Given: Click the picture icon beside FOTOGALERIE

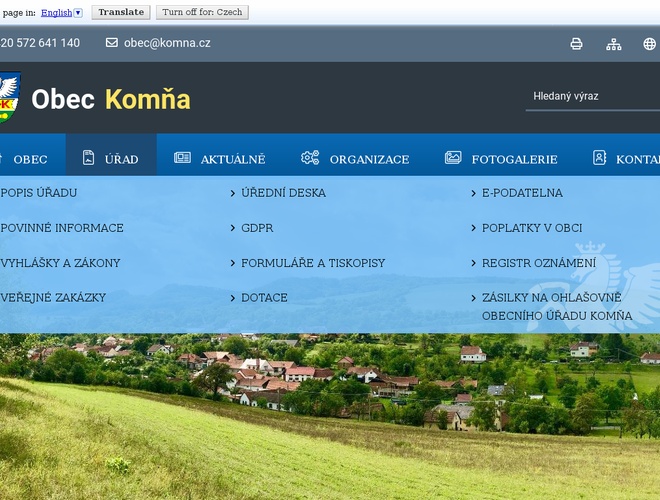Looking at the screenshot, I should [x=453, y=158].
